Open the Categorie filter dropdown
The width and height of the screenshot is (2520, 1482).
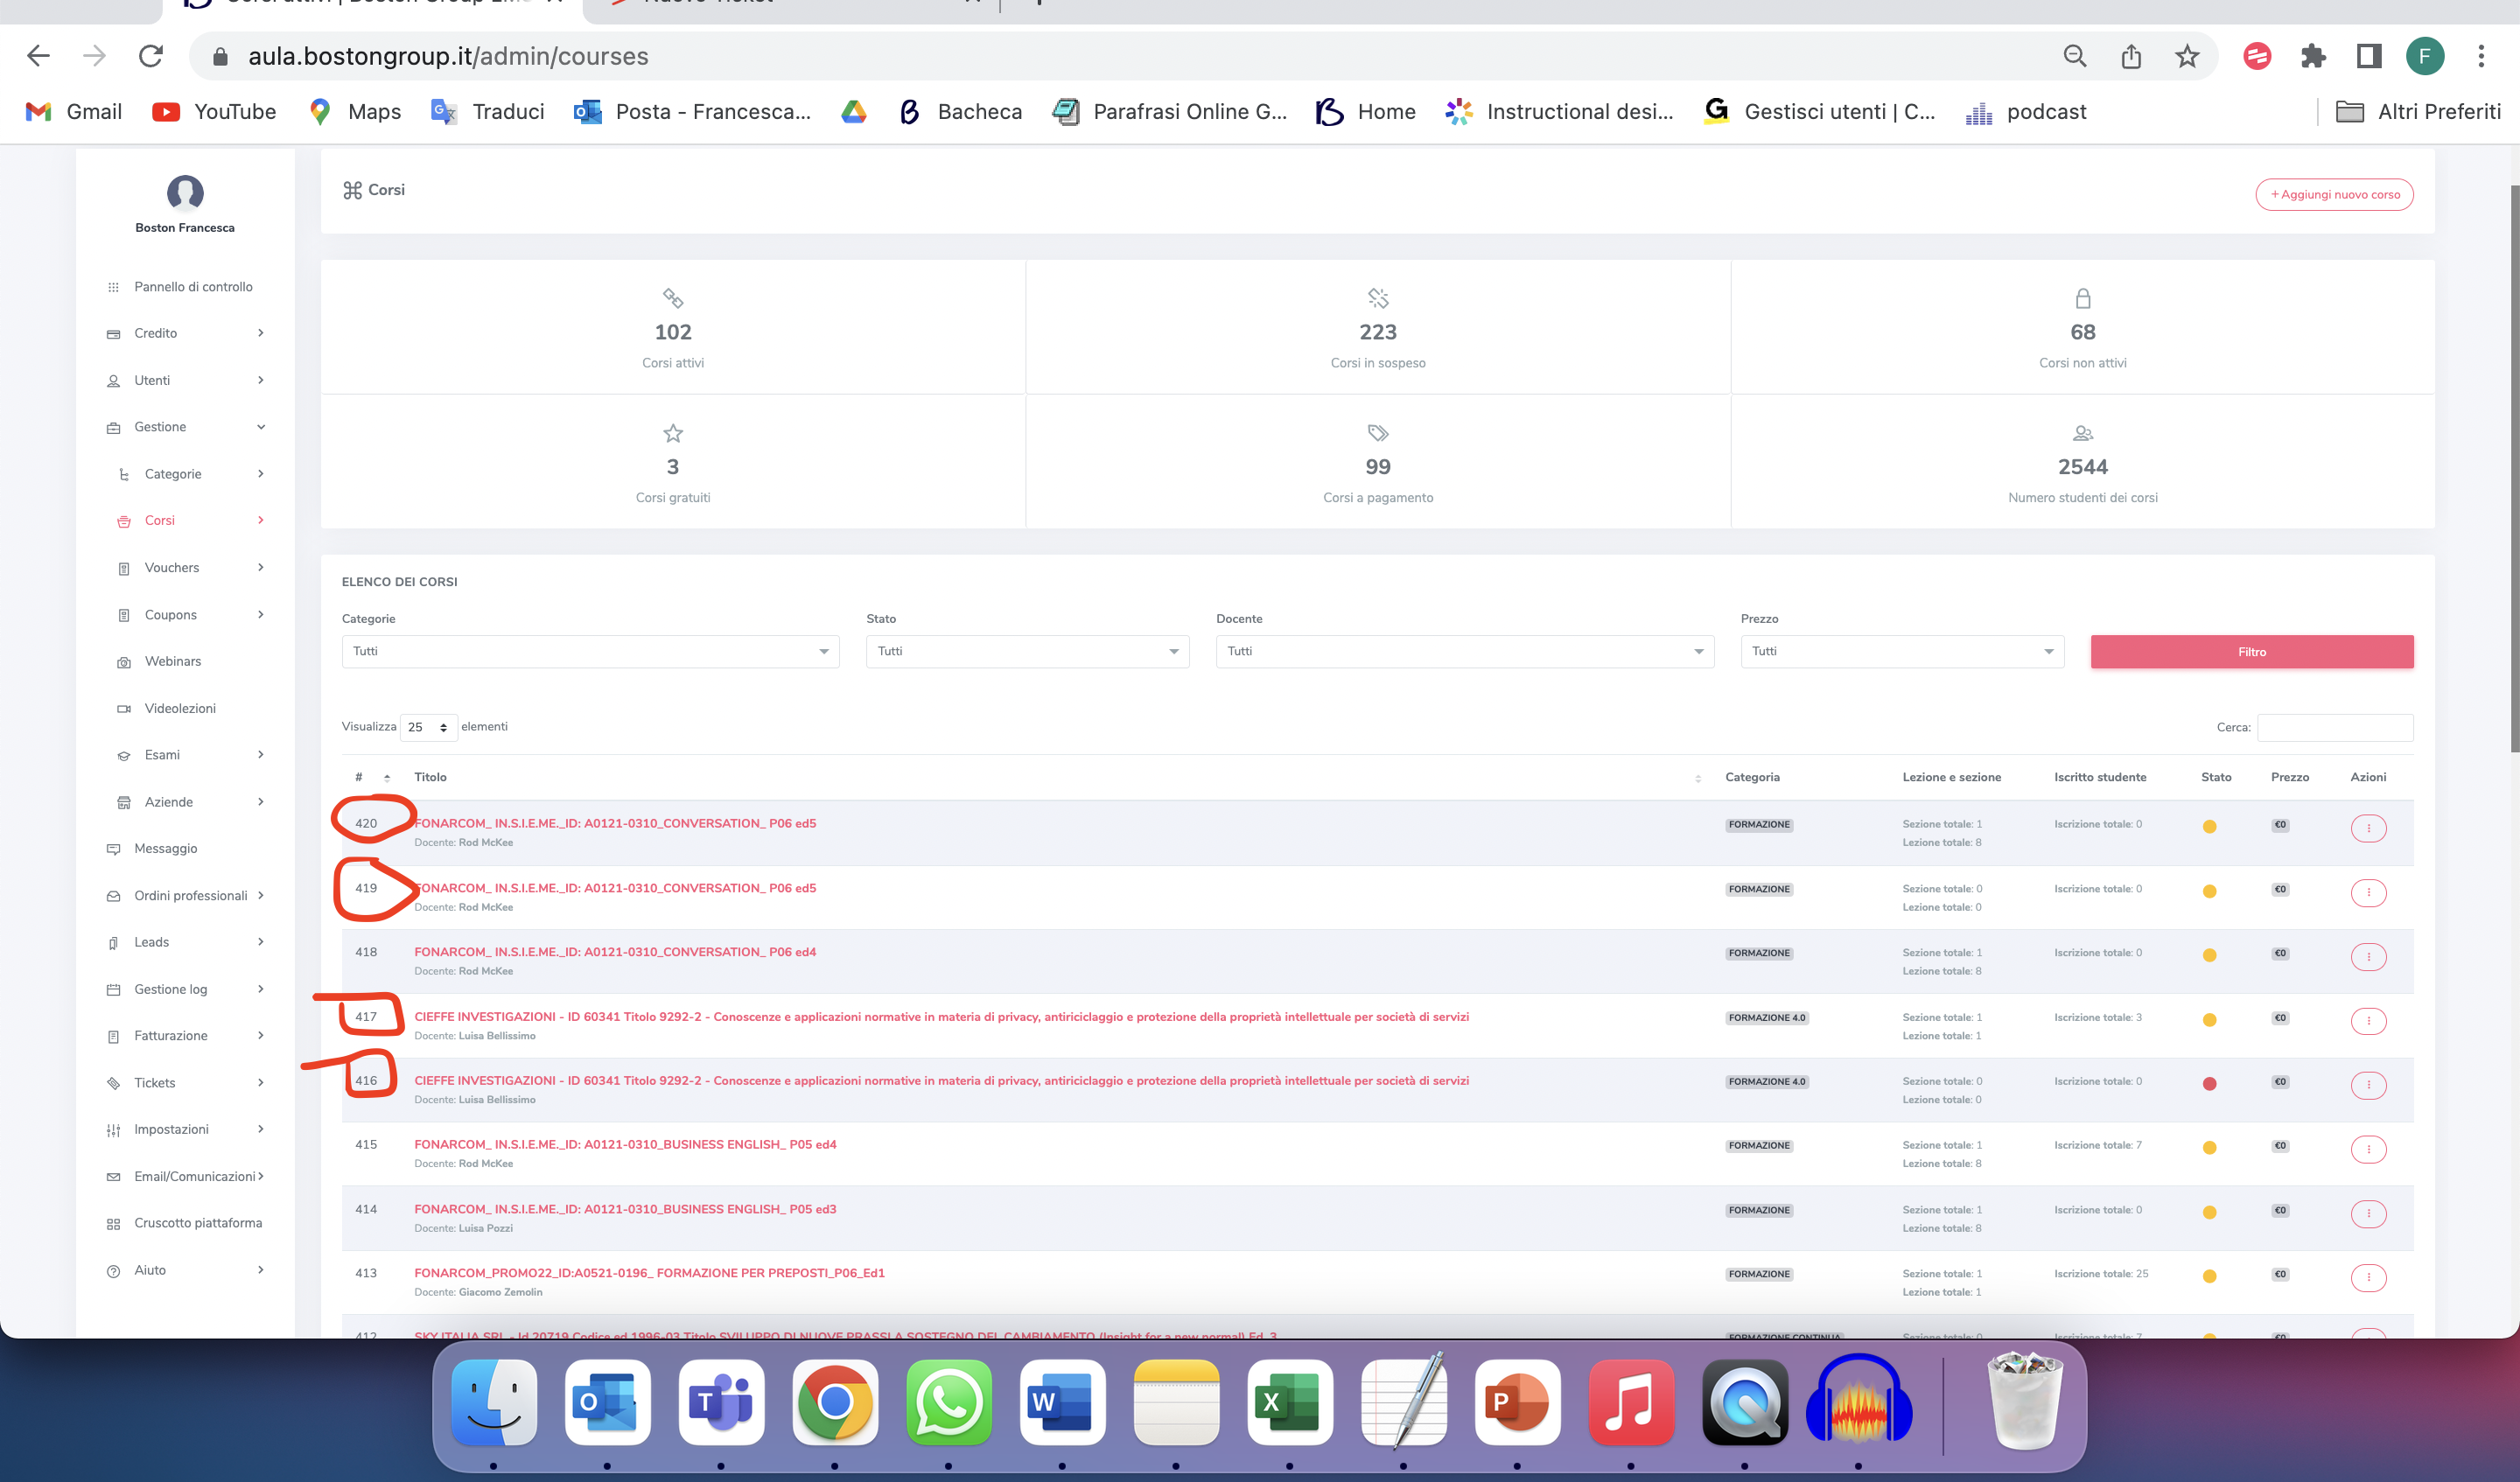(x=590, y=651)
